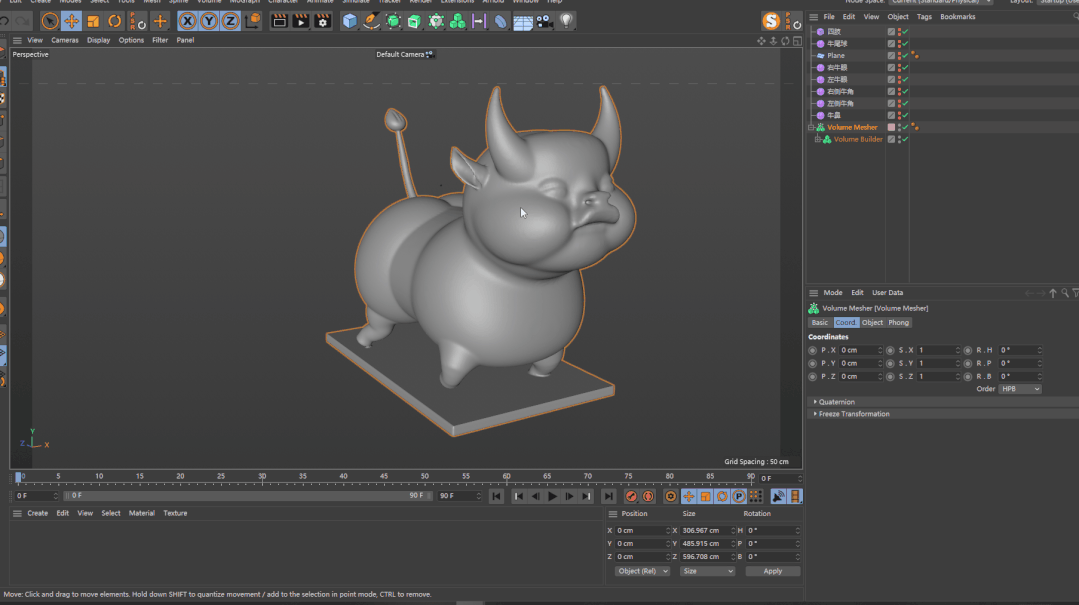This screenshot has height=605, width=1079.
Task: Add a Camera object
Action: [x=544, y=21]
